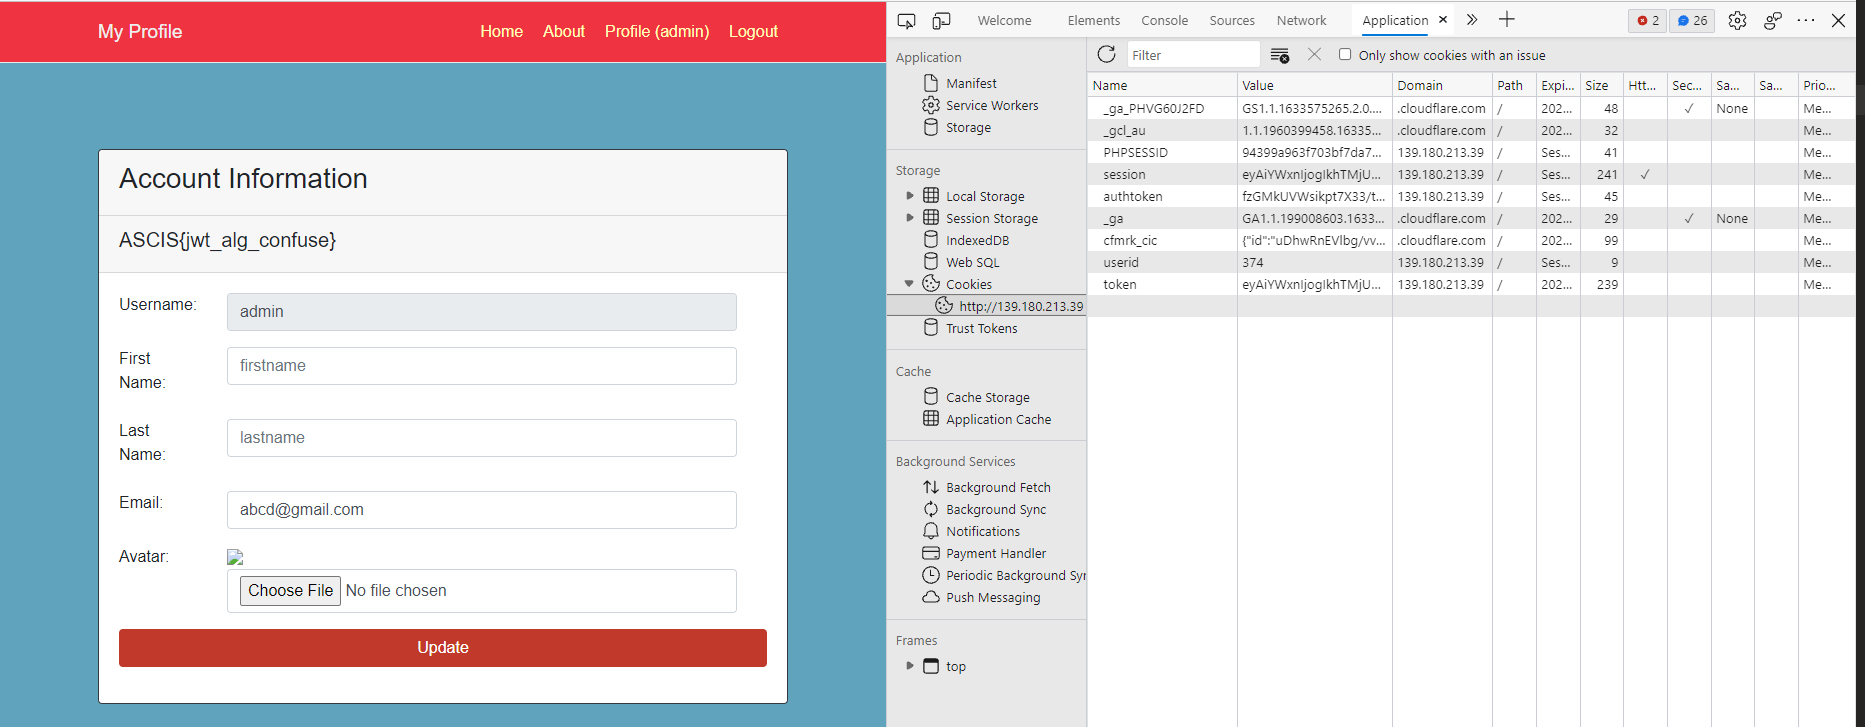The image size is (1865, 727).
Task: Click the Home nav link
Action: click(x=501, y=31)
